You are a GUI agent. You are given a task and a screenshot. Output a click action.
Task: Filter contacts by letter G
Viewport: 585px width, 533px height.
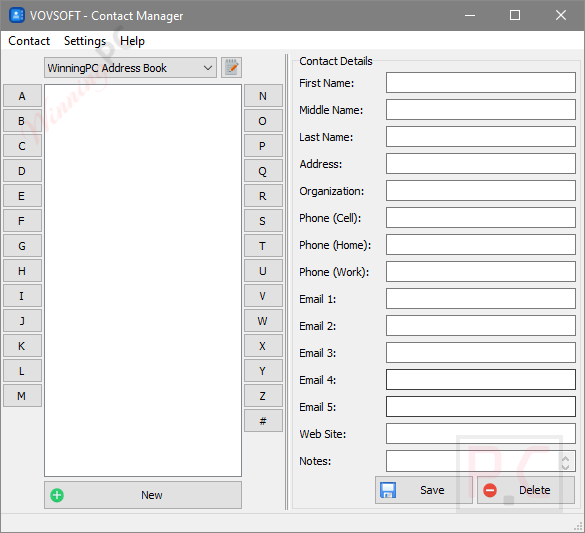pos(22,246)
